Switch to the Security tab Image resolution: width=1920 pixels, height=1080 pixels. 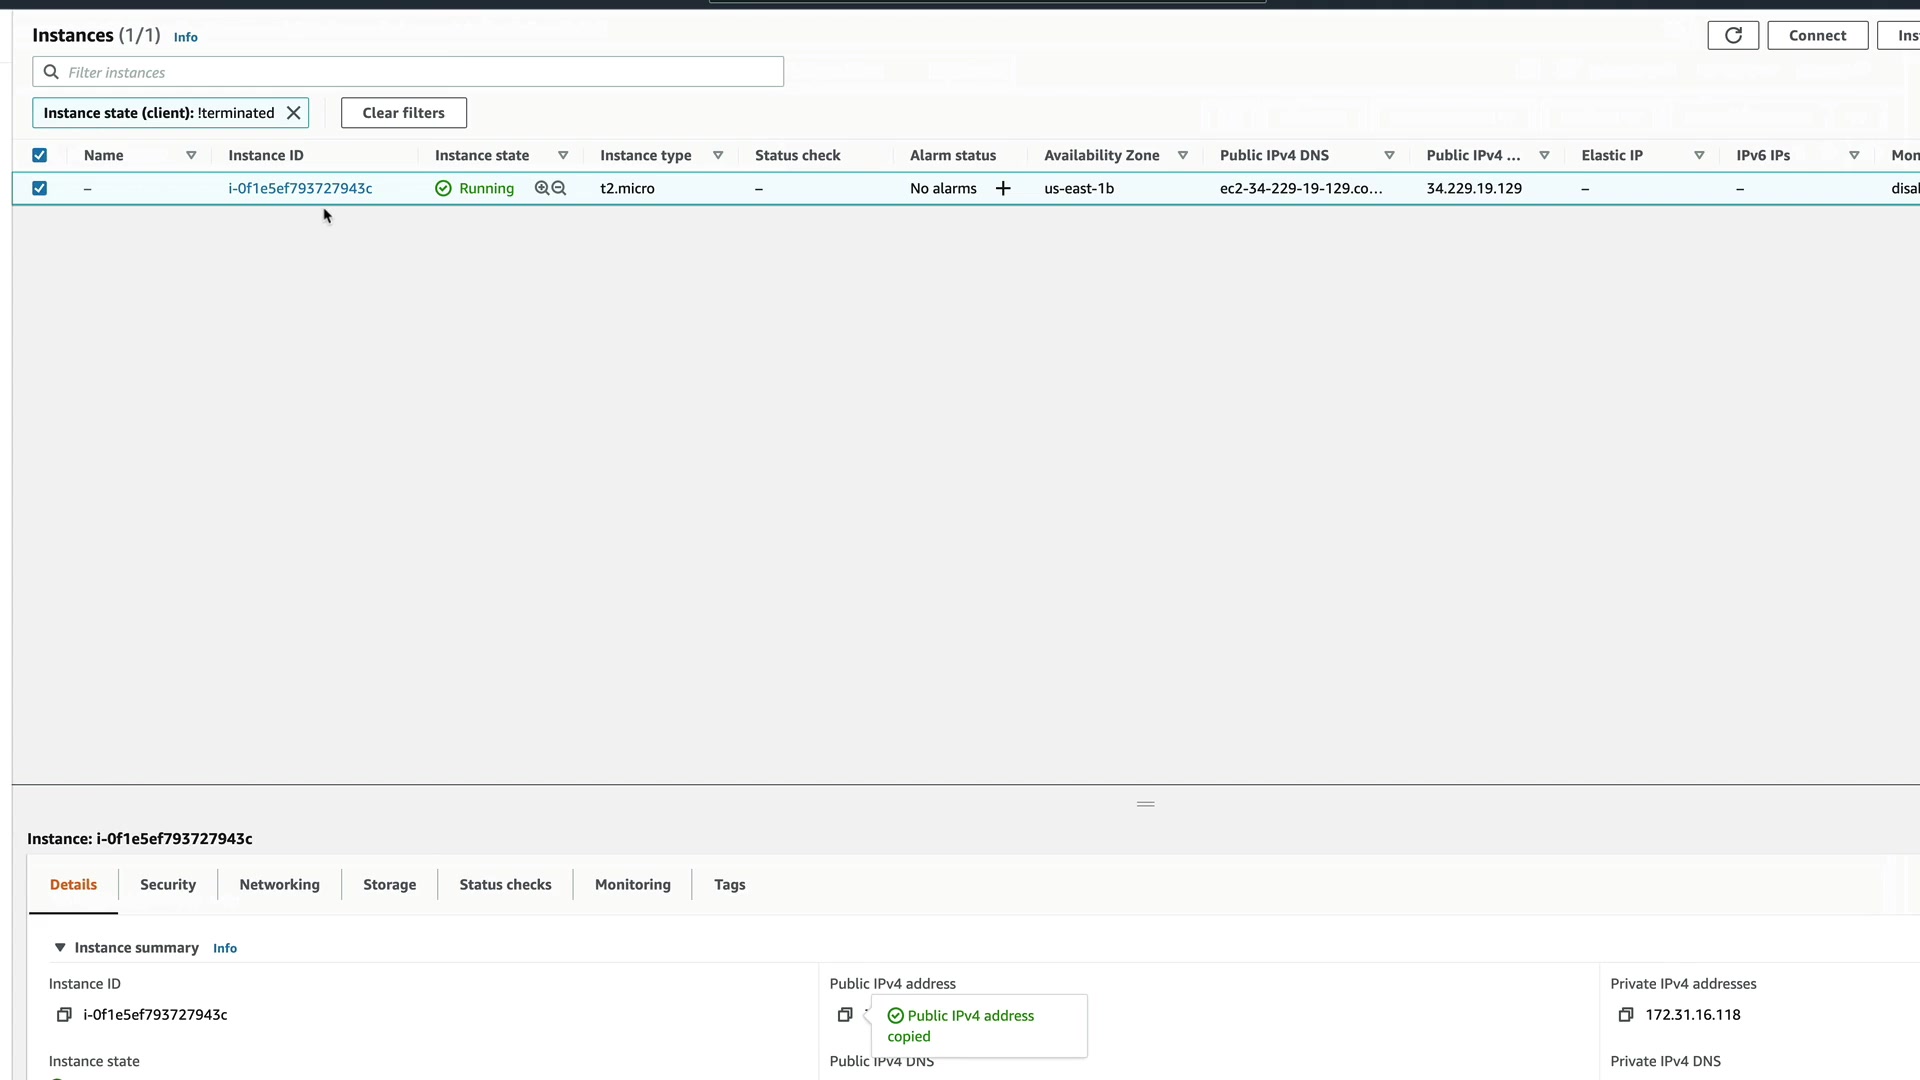(168, 885)
